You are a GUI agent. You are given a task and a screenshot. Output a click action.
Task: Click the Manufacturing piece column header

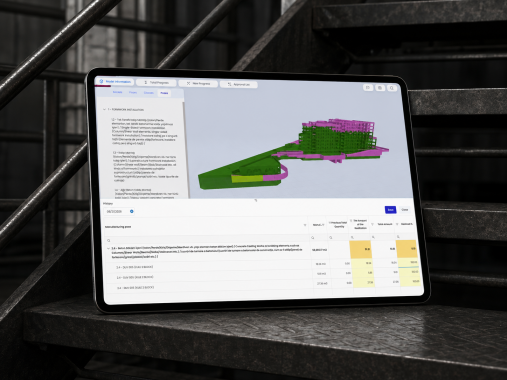(118, 227)
